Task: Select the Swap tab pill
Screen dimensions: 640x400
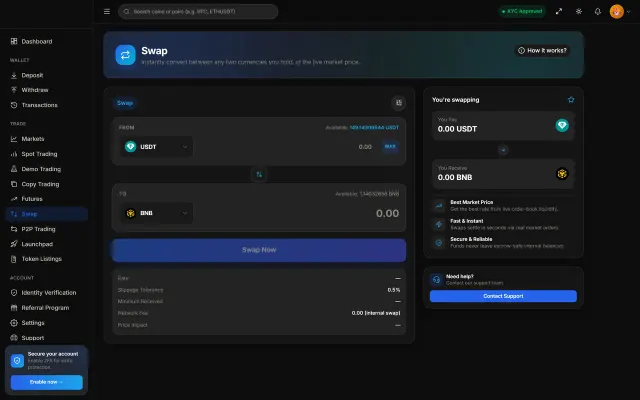Action: tap(125, 103)
